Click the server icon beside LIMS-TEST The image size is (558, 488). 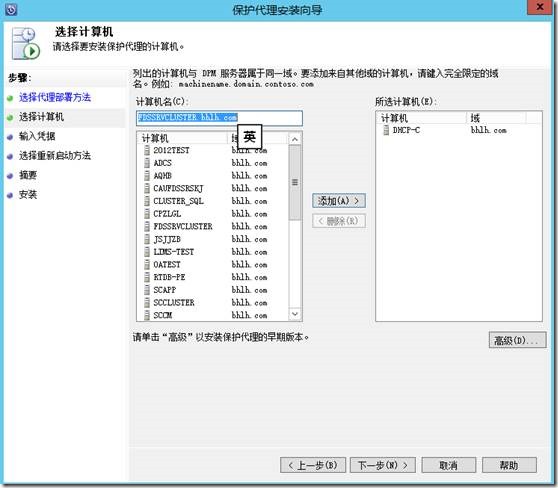pyautogui.click(x=147, y=252)
